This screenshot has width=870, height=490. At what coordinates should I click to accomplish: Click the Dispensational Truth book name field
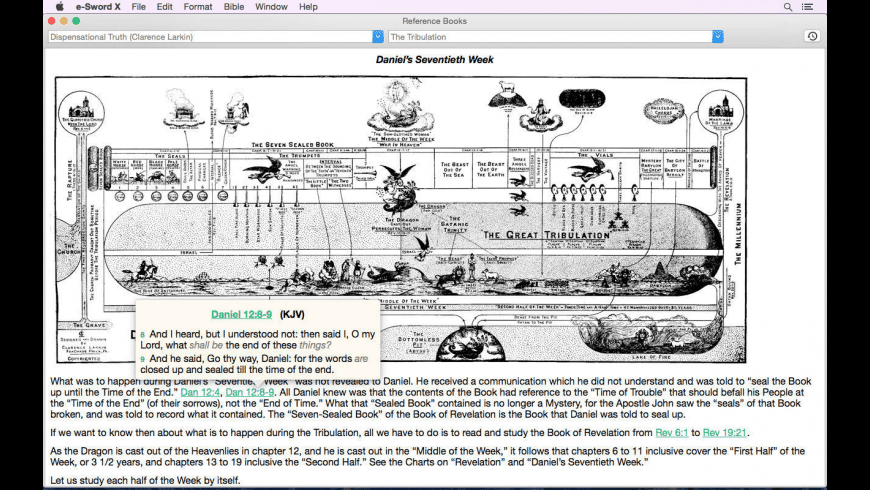(210, 37)
